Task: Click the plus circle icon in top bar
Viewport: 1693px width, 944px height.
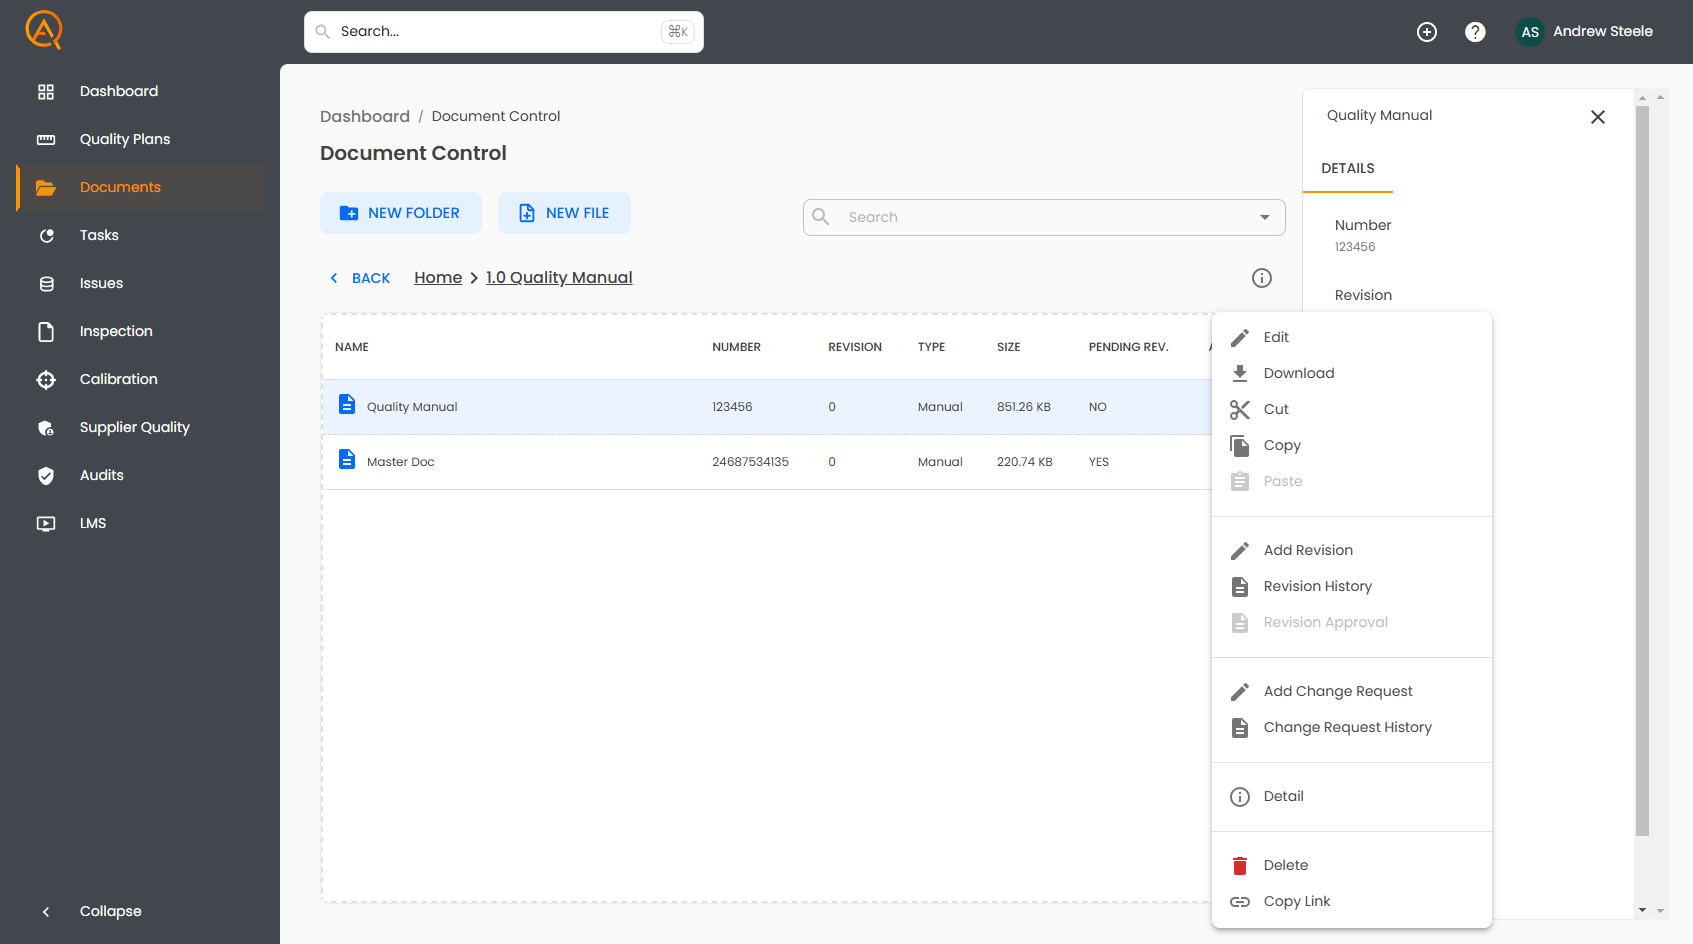Action: [1427, 32]
